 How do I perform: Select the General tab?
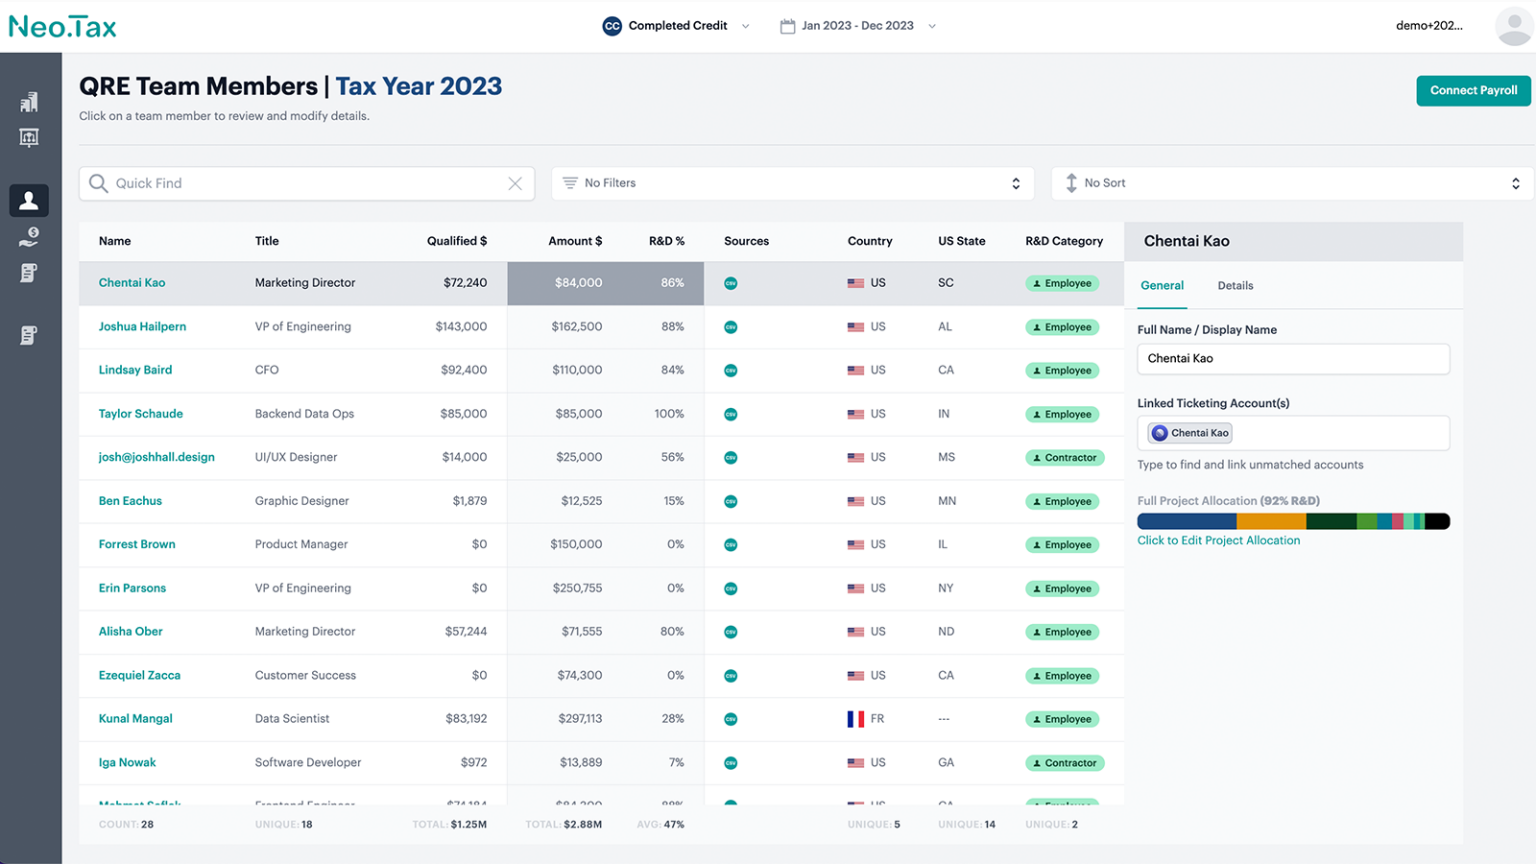click(x=1162, y=286)
